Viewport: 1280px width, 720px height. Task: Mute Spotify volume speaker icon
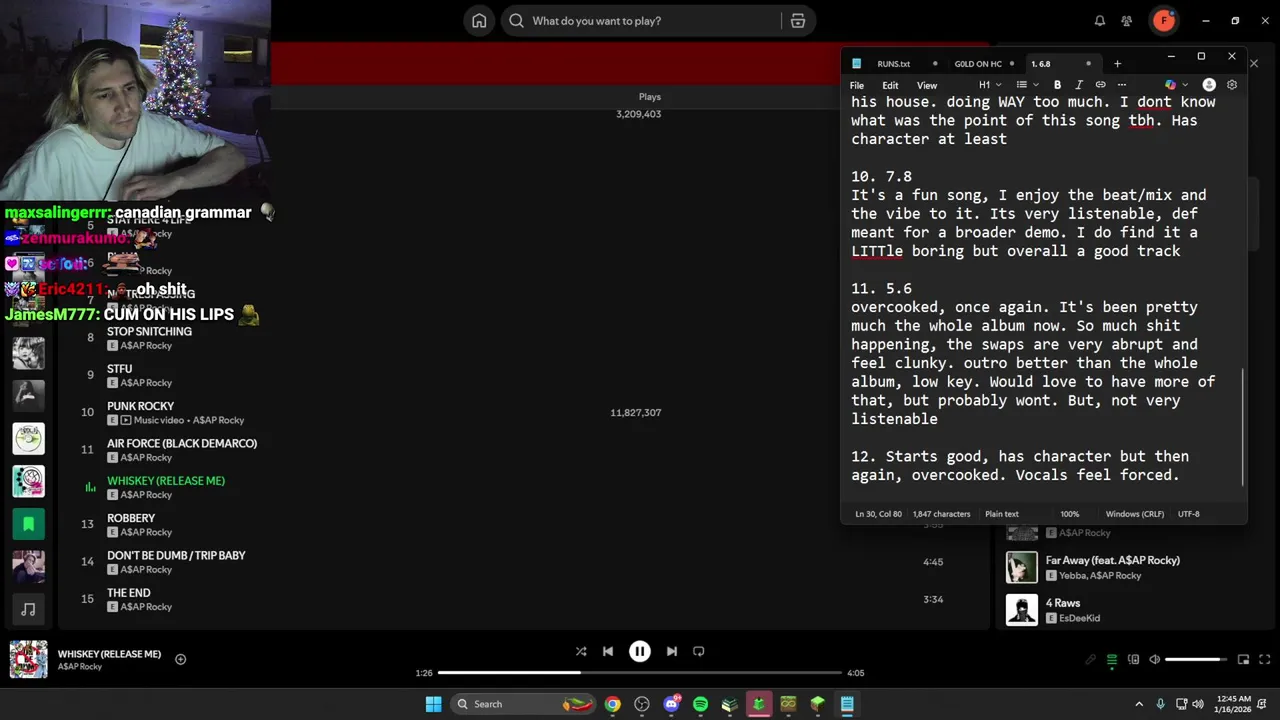[x=1154, y=660]
